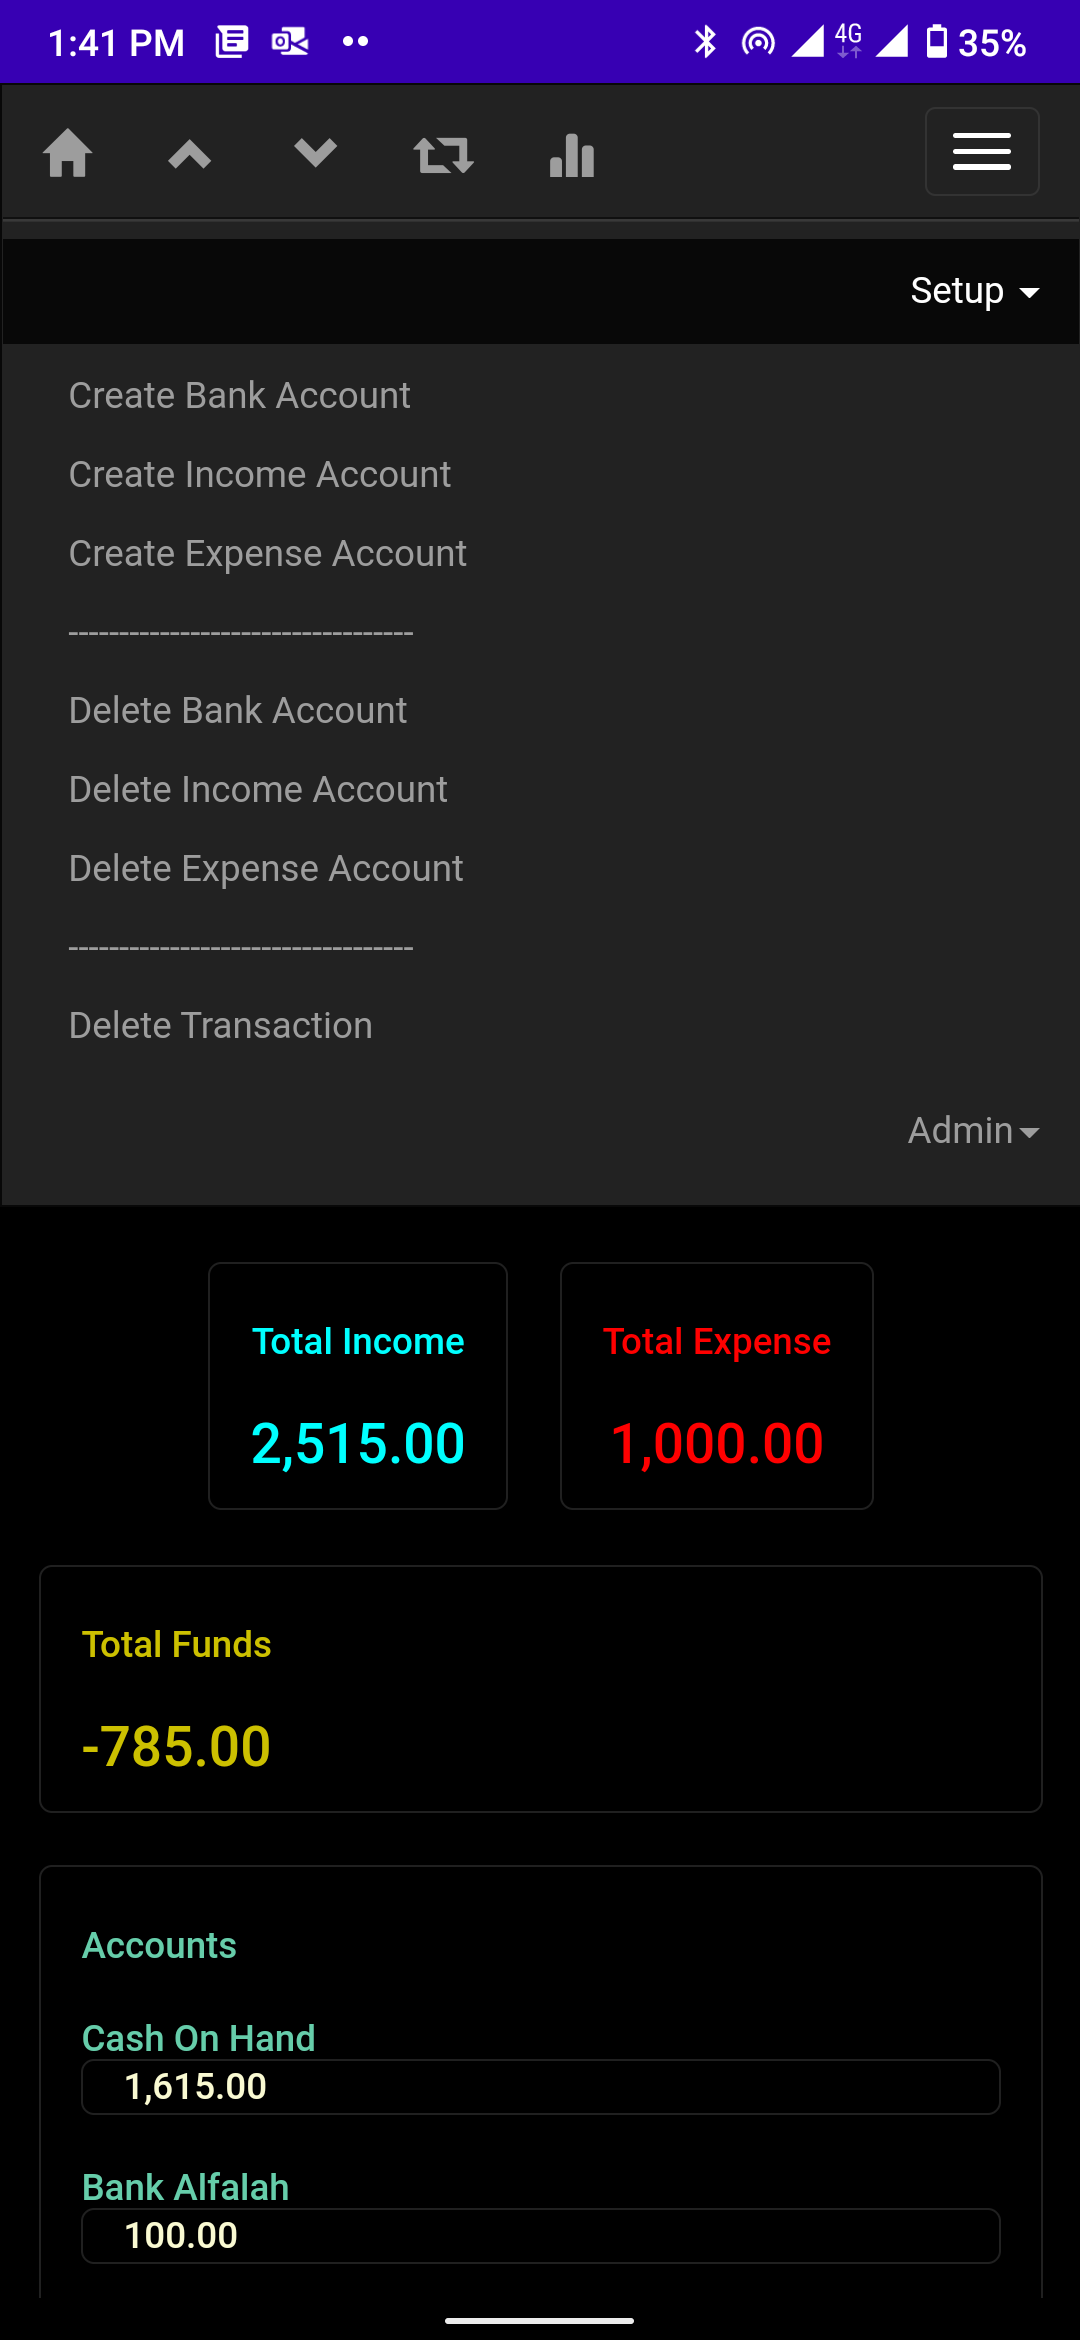Tap the up chevron income icon
Screen dimensions: 1080x2340
point(189,154)
